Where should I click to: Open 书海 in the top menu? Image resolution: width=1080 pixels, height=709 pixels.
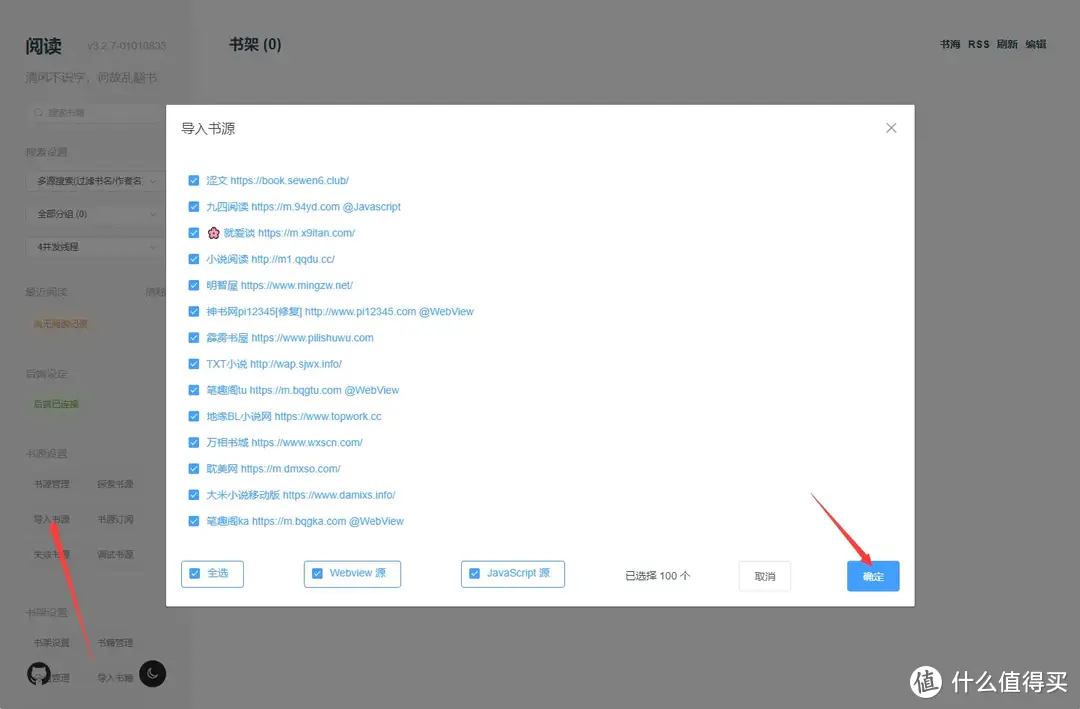click(950, 44)
